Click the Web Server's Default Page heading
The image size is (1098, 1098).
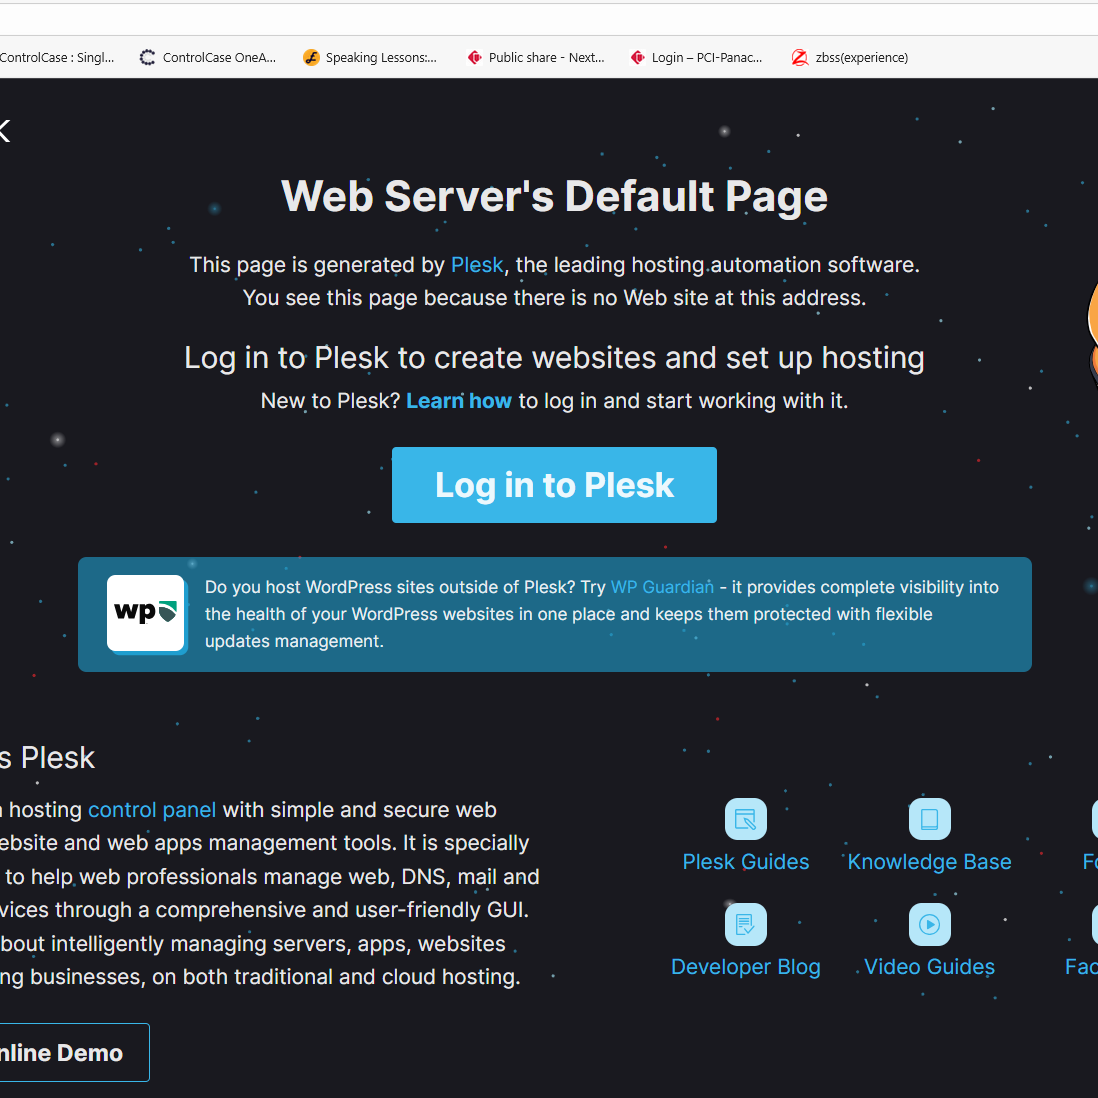pyautogui.click(x=554, y=196)
